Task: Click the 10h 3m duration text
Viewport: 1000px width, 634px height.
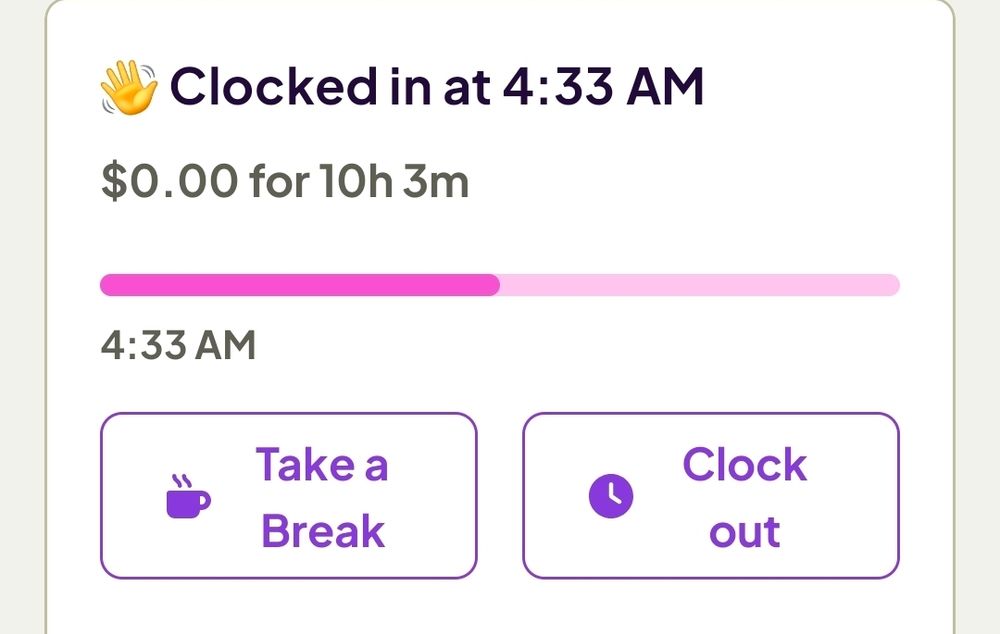Action: click(394, 183)
